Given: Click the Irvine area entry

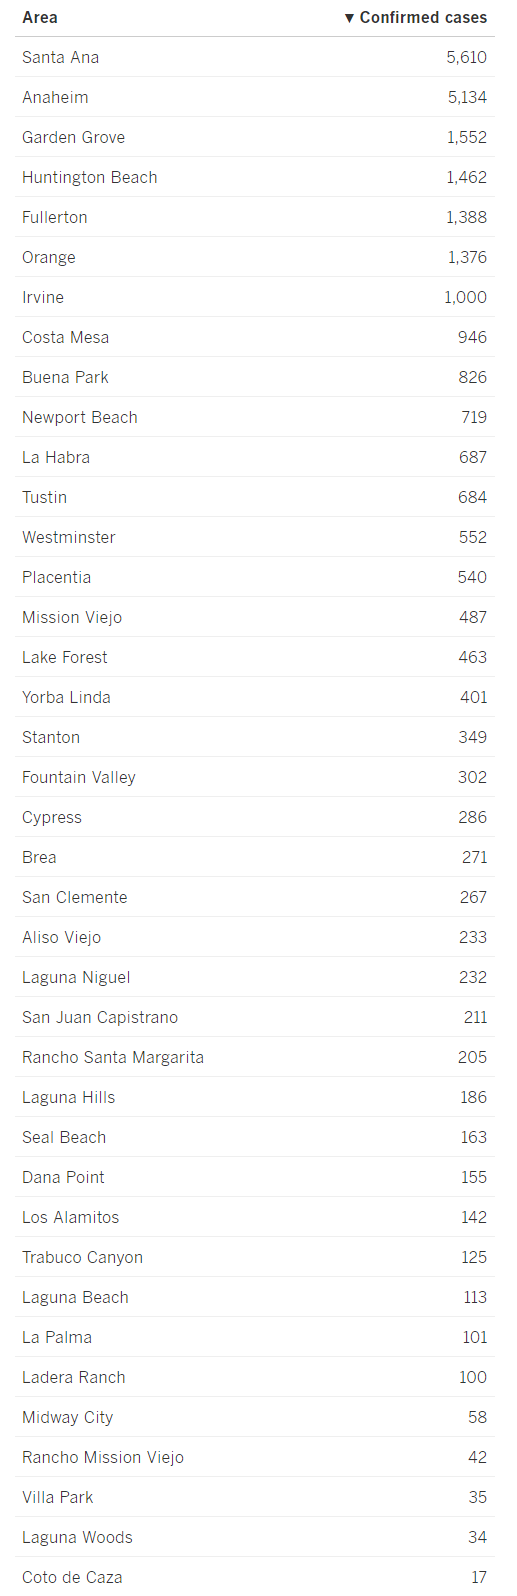Looking at the screenshot, I should tap(43, 297).
